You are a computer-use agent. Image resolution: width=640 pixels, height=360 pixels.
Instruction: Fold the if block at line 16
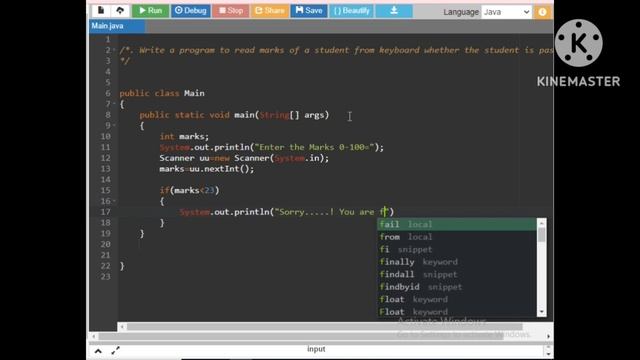(114, 201)
